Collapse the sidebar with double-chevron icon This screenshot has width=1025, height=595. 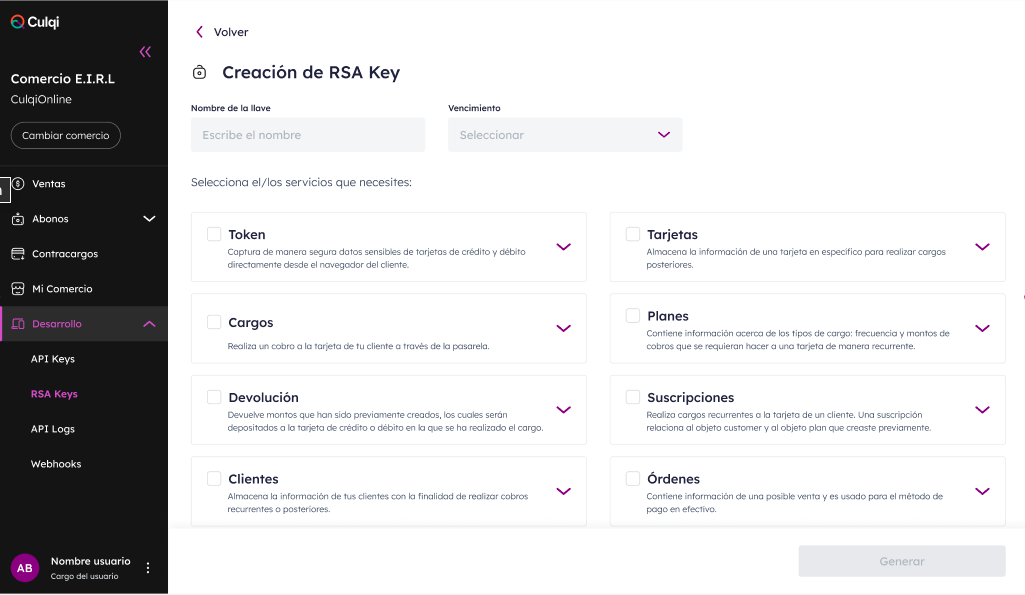[145, 52]
